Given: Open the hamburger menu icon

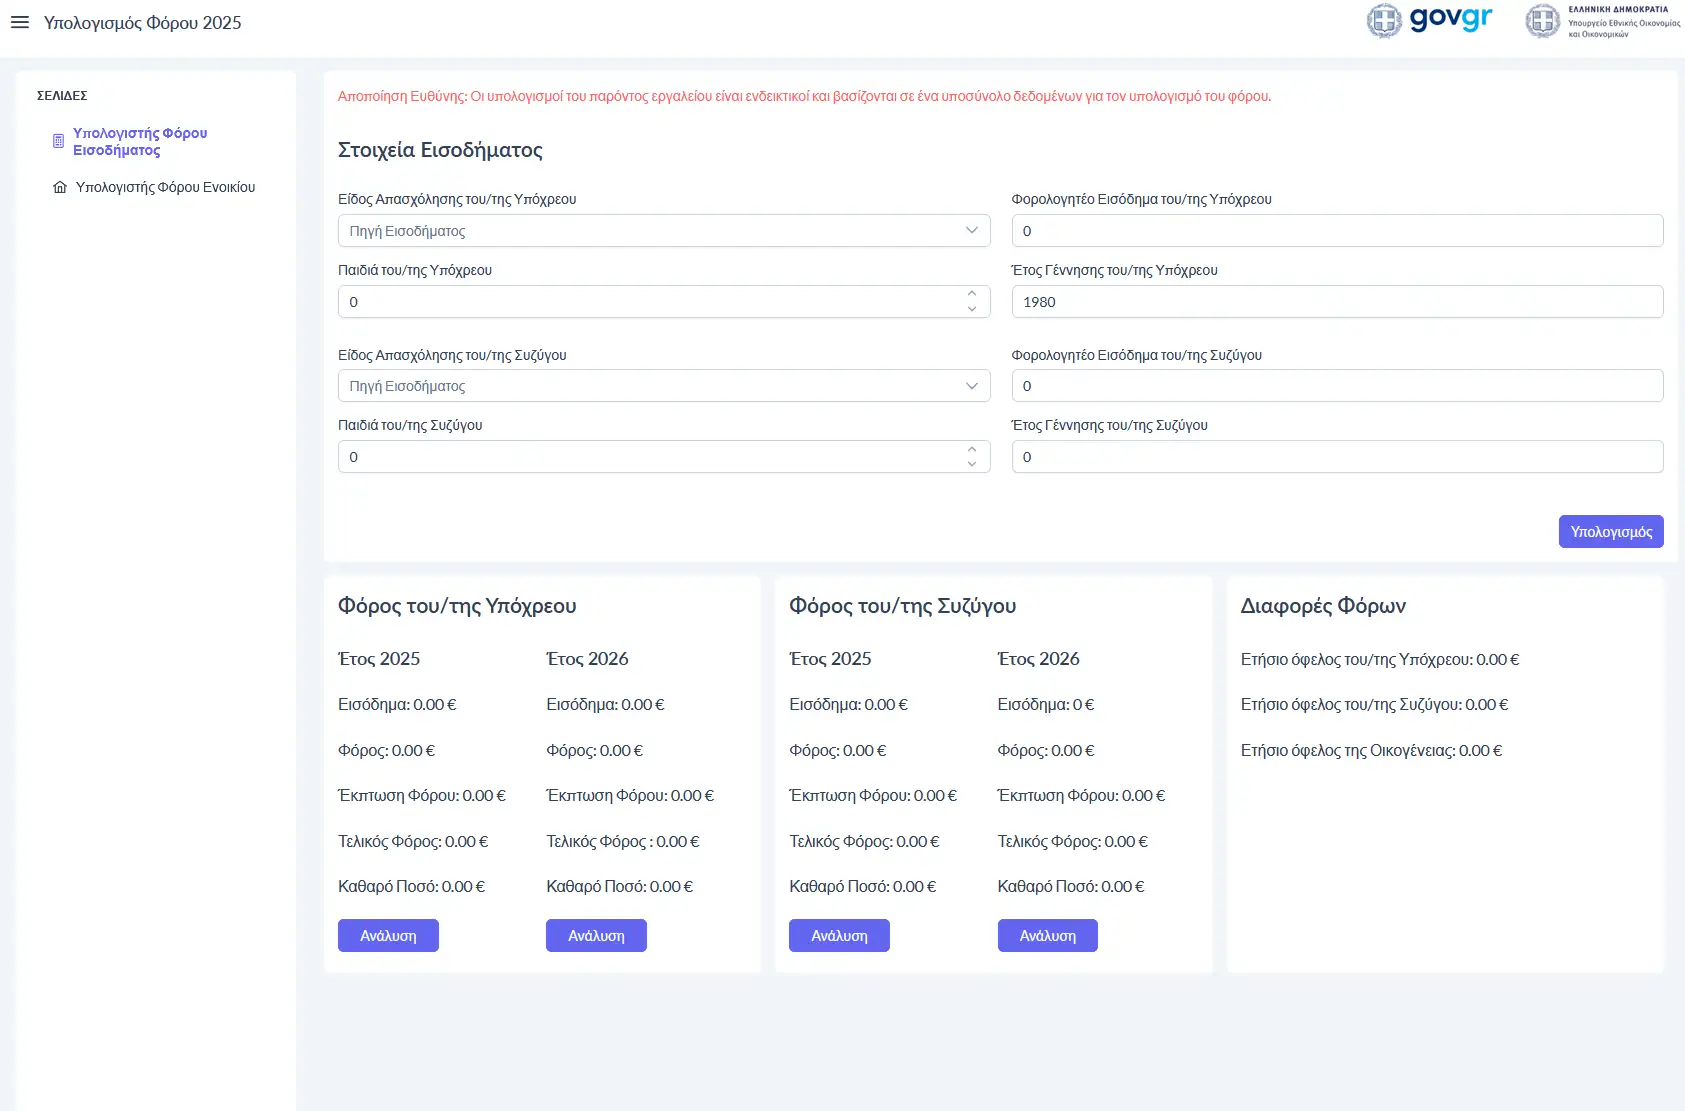Looking at the screenshot, I should click(x=20, y=22).
